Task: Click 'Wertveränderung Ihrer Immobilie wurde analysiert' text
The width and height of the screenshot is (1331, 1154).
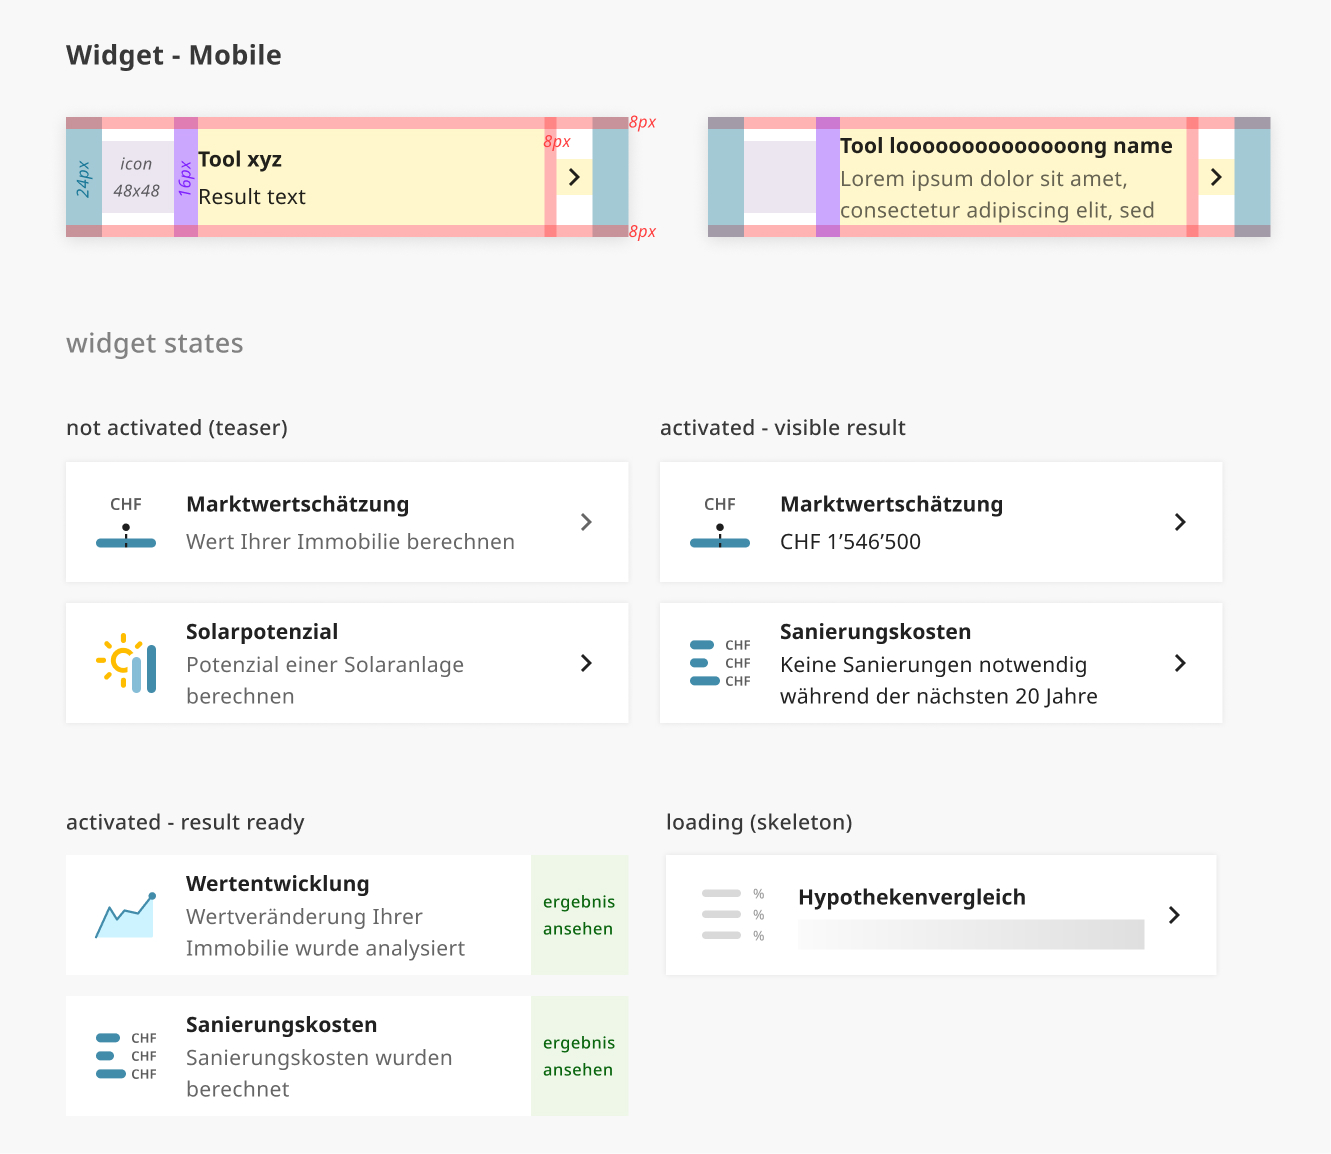Action: click(325, 932)
